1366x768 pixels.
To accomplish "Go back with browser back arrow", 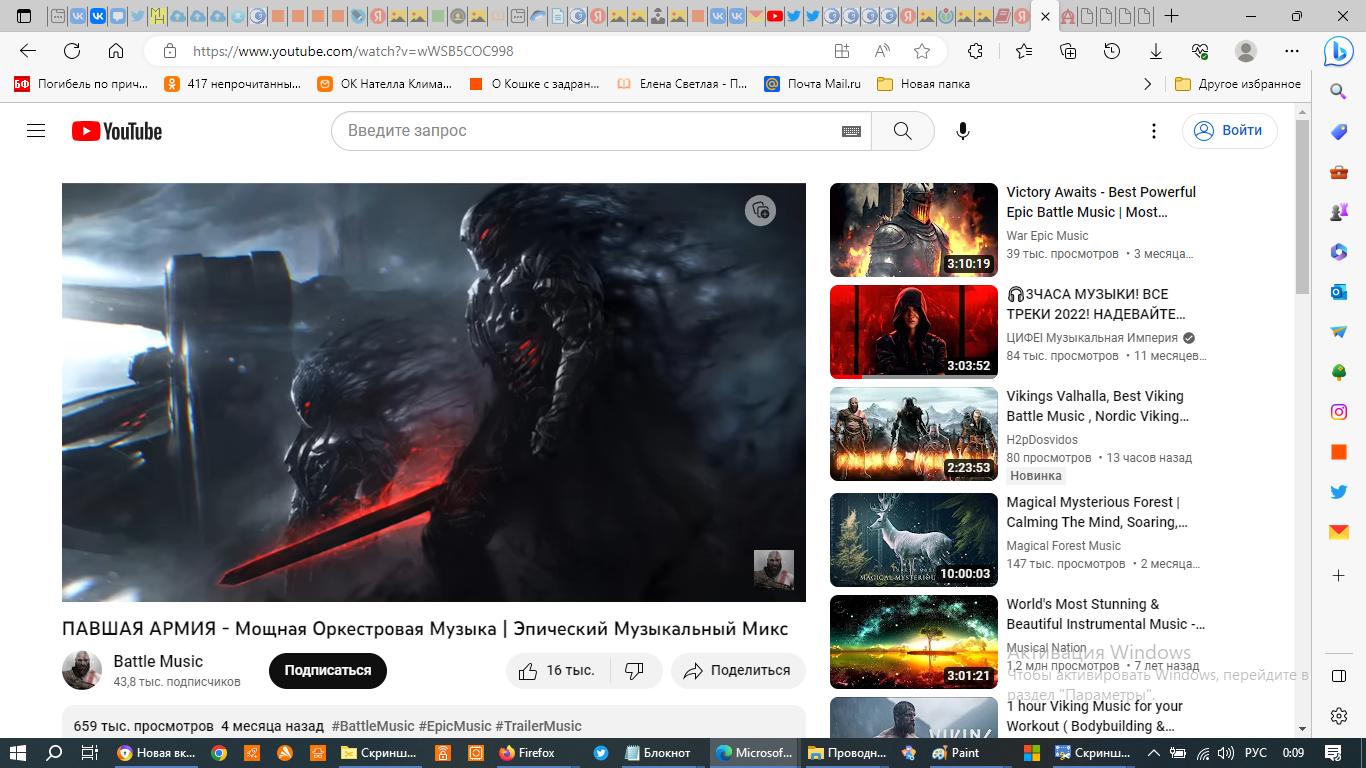I will [28, 51].
